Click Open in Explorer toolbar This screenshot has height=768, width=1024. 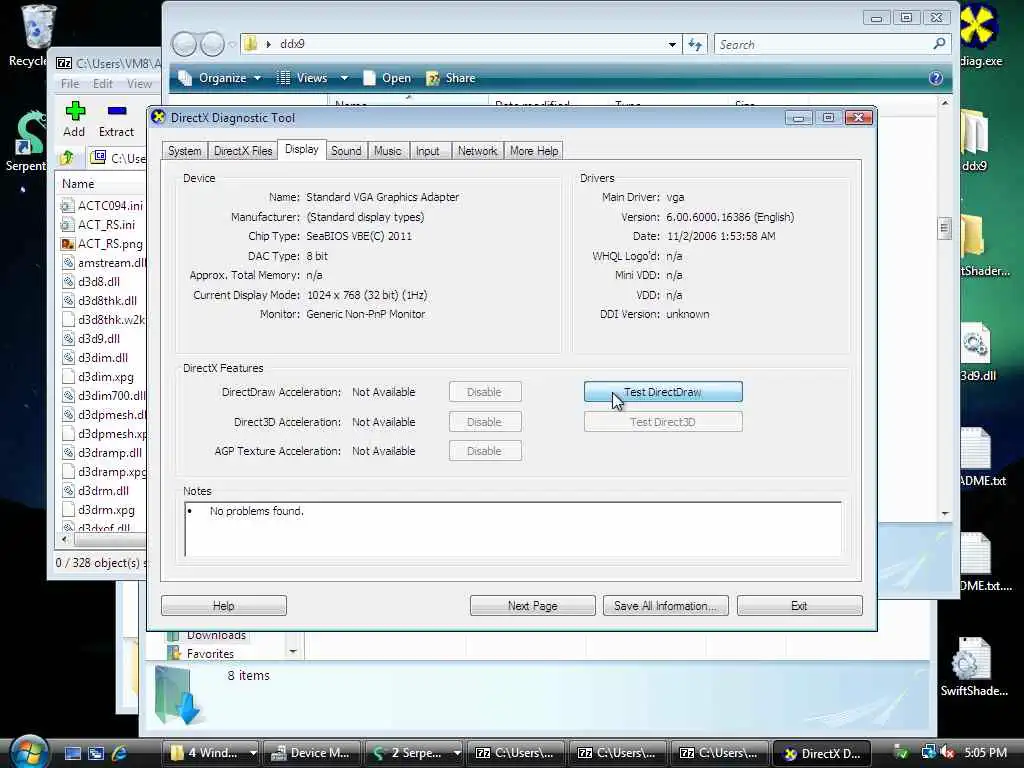click(387, 78)
